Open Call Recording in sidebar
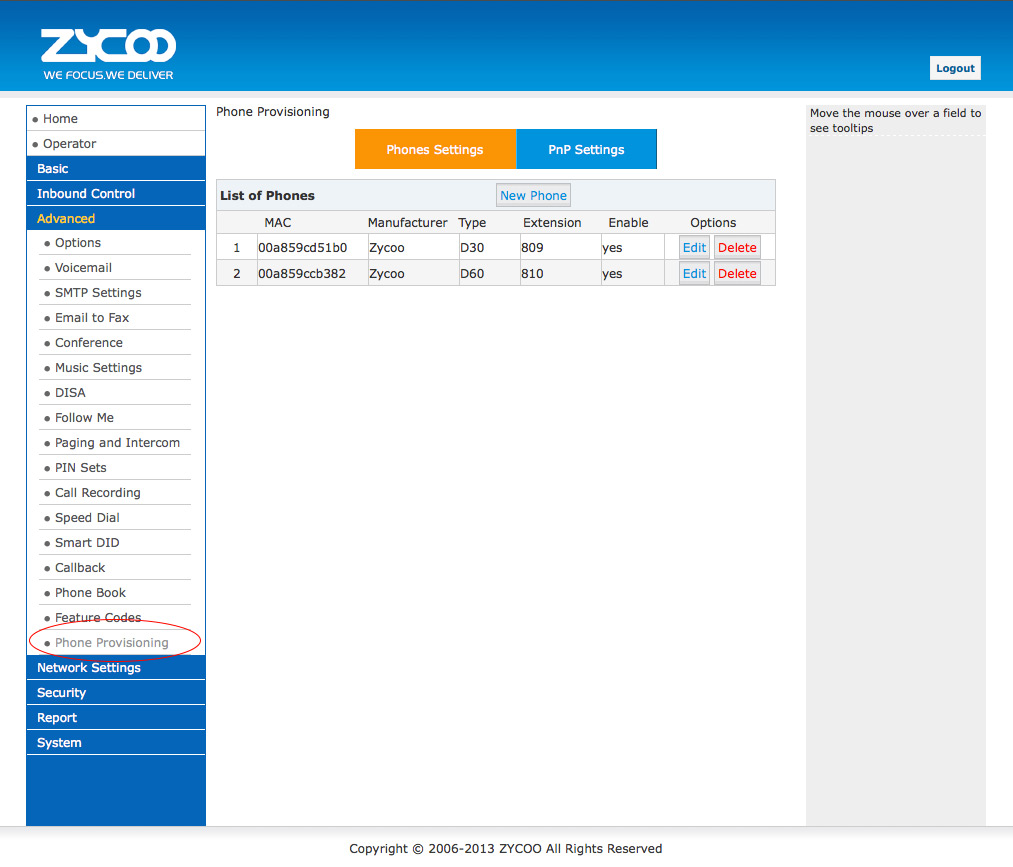This screenshot has width=1013, height=867. [x=97, y=493]
